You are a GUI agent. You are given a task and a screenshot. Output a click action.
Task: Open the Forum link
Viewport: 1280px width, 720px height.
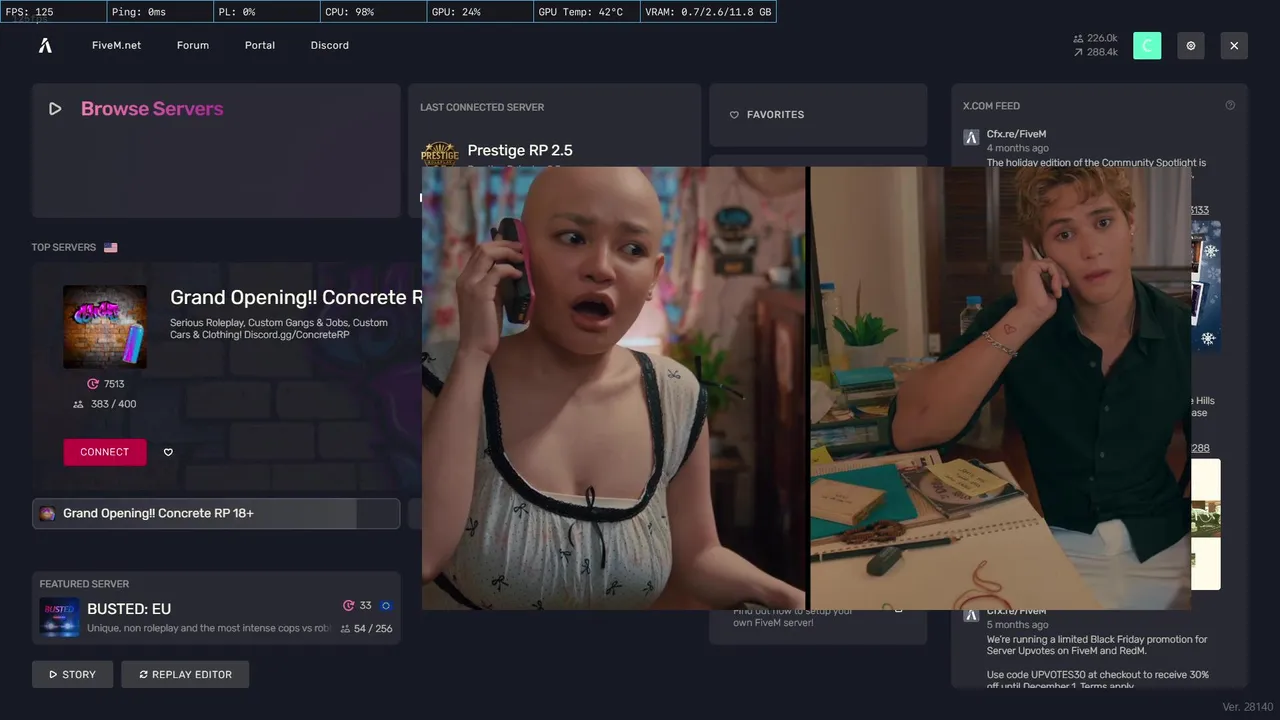point(193,45)
